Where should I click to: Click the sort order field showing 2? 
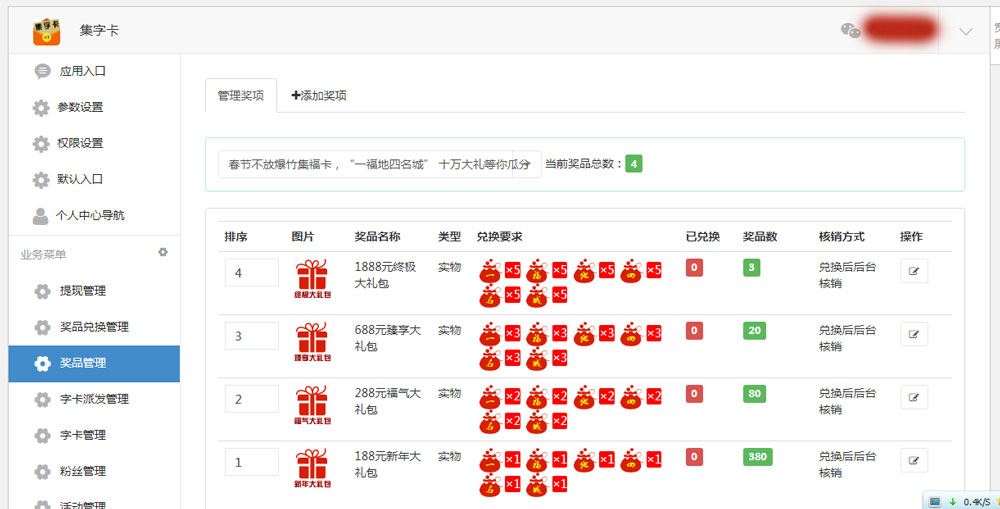pyautogui.click(x=251, y=399)
